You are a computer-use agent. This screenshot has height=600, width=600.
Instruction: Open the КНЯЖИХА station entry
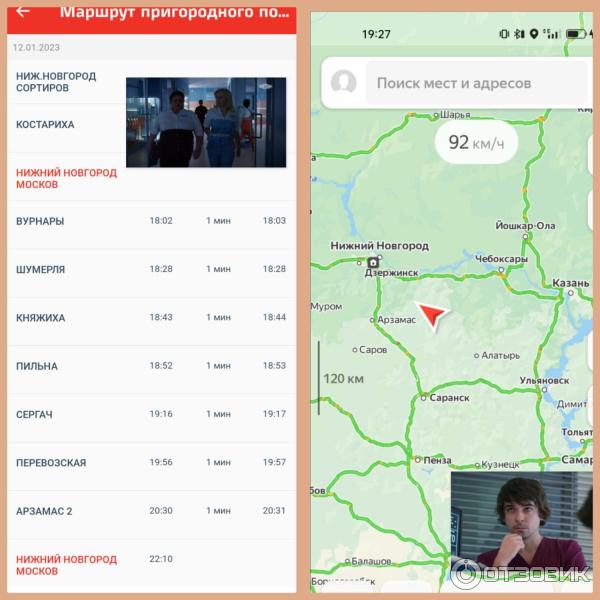(152, 317)
